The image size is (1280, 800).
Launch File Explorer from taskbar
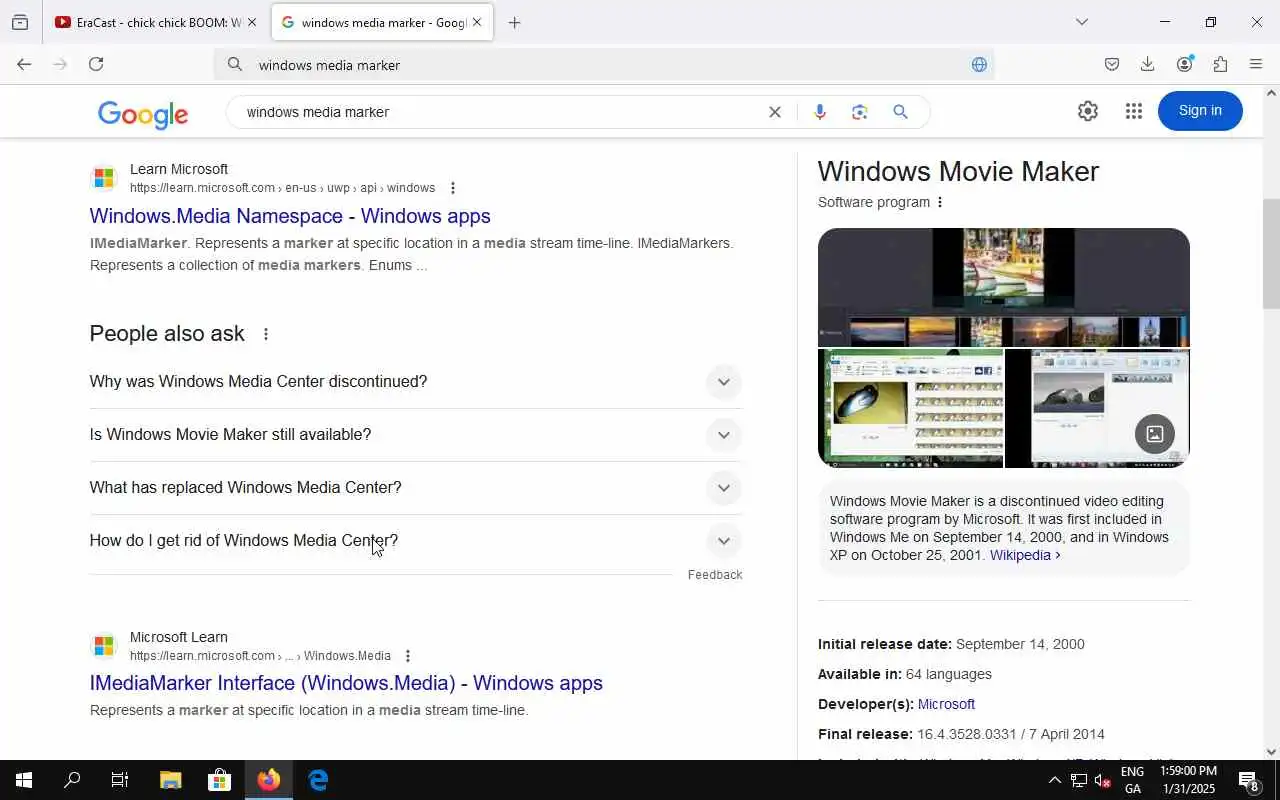pyautogui.click(x=171, y=780)
